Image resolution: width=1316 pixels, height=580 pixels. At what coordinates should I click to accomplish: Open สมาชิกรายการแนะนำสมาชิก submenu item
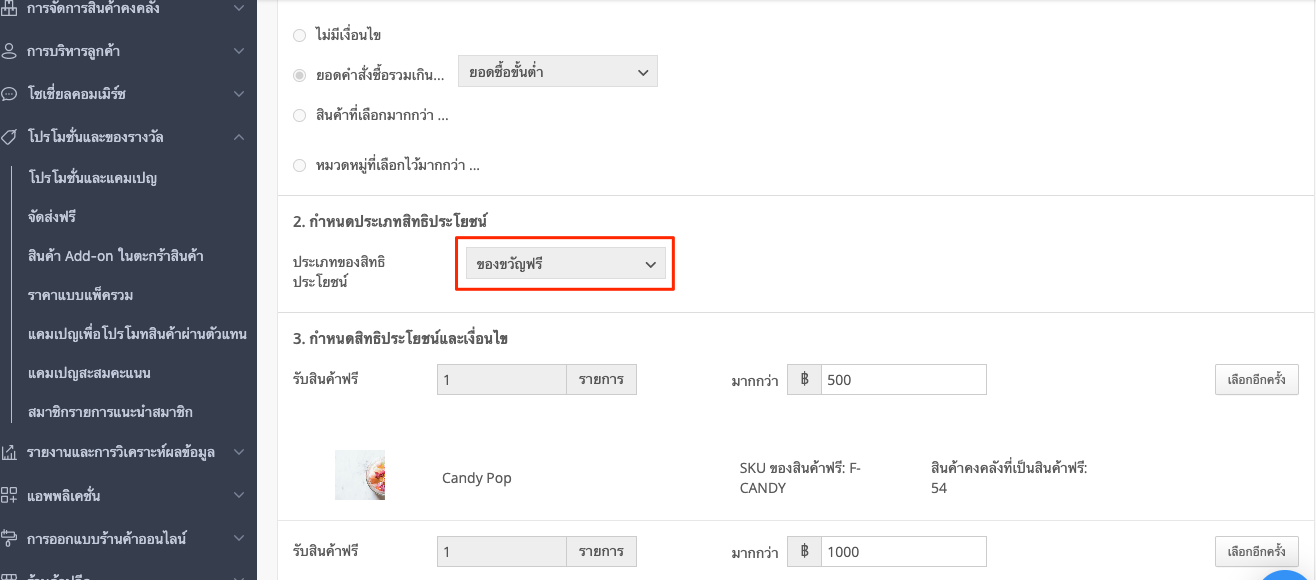110,412
